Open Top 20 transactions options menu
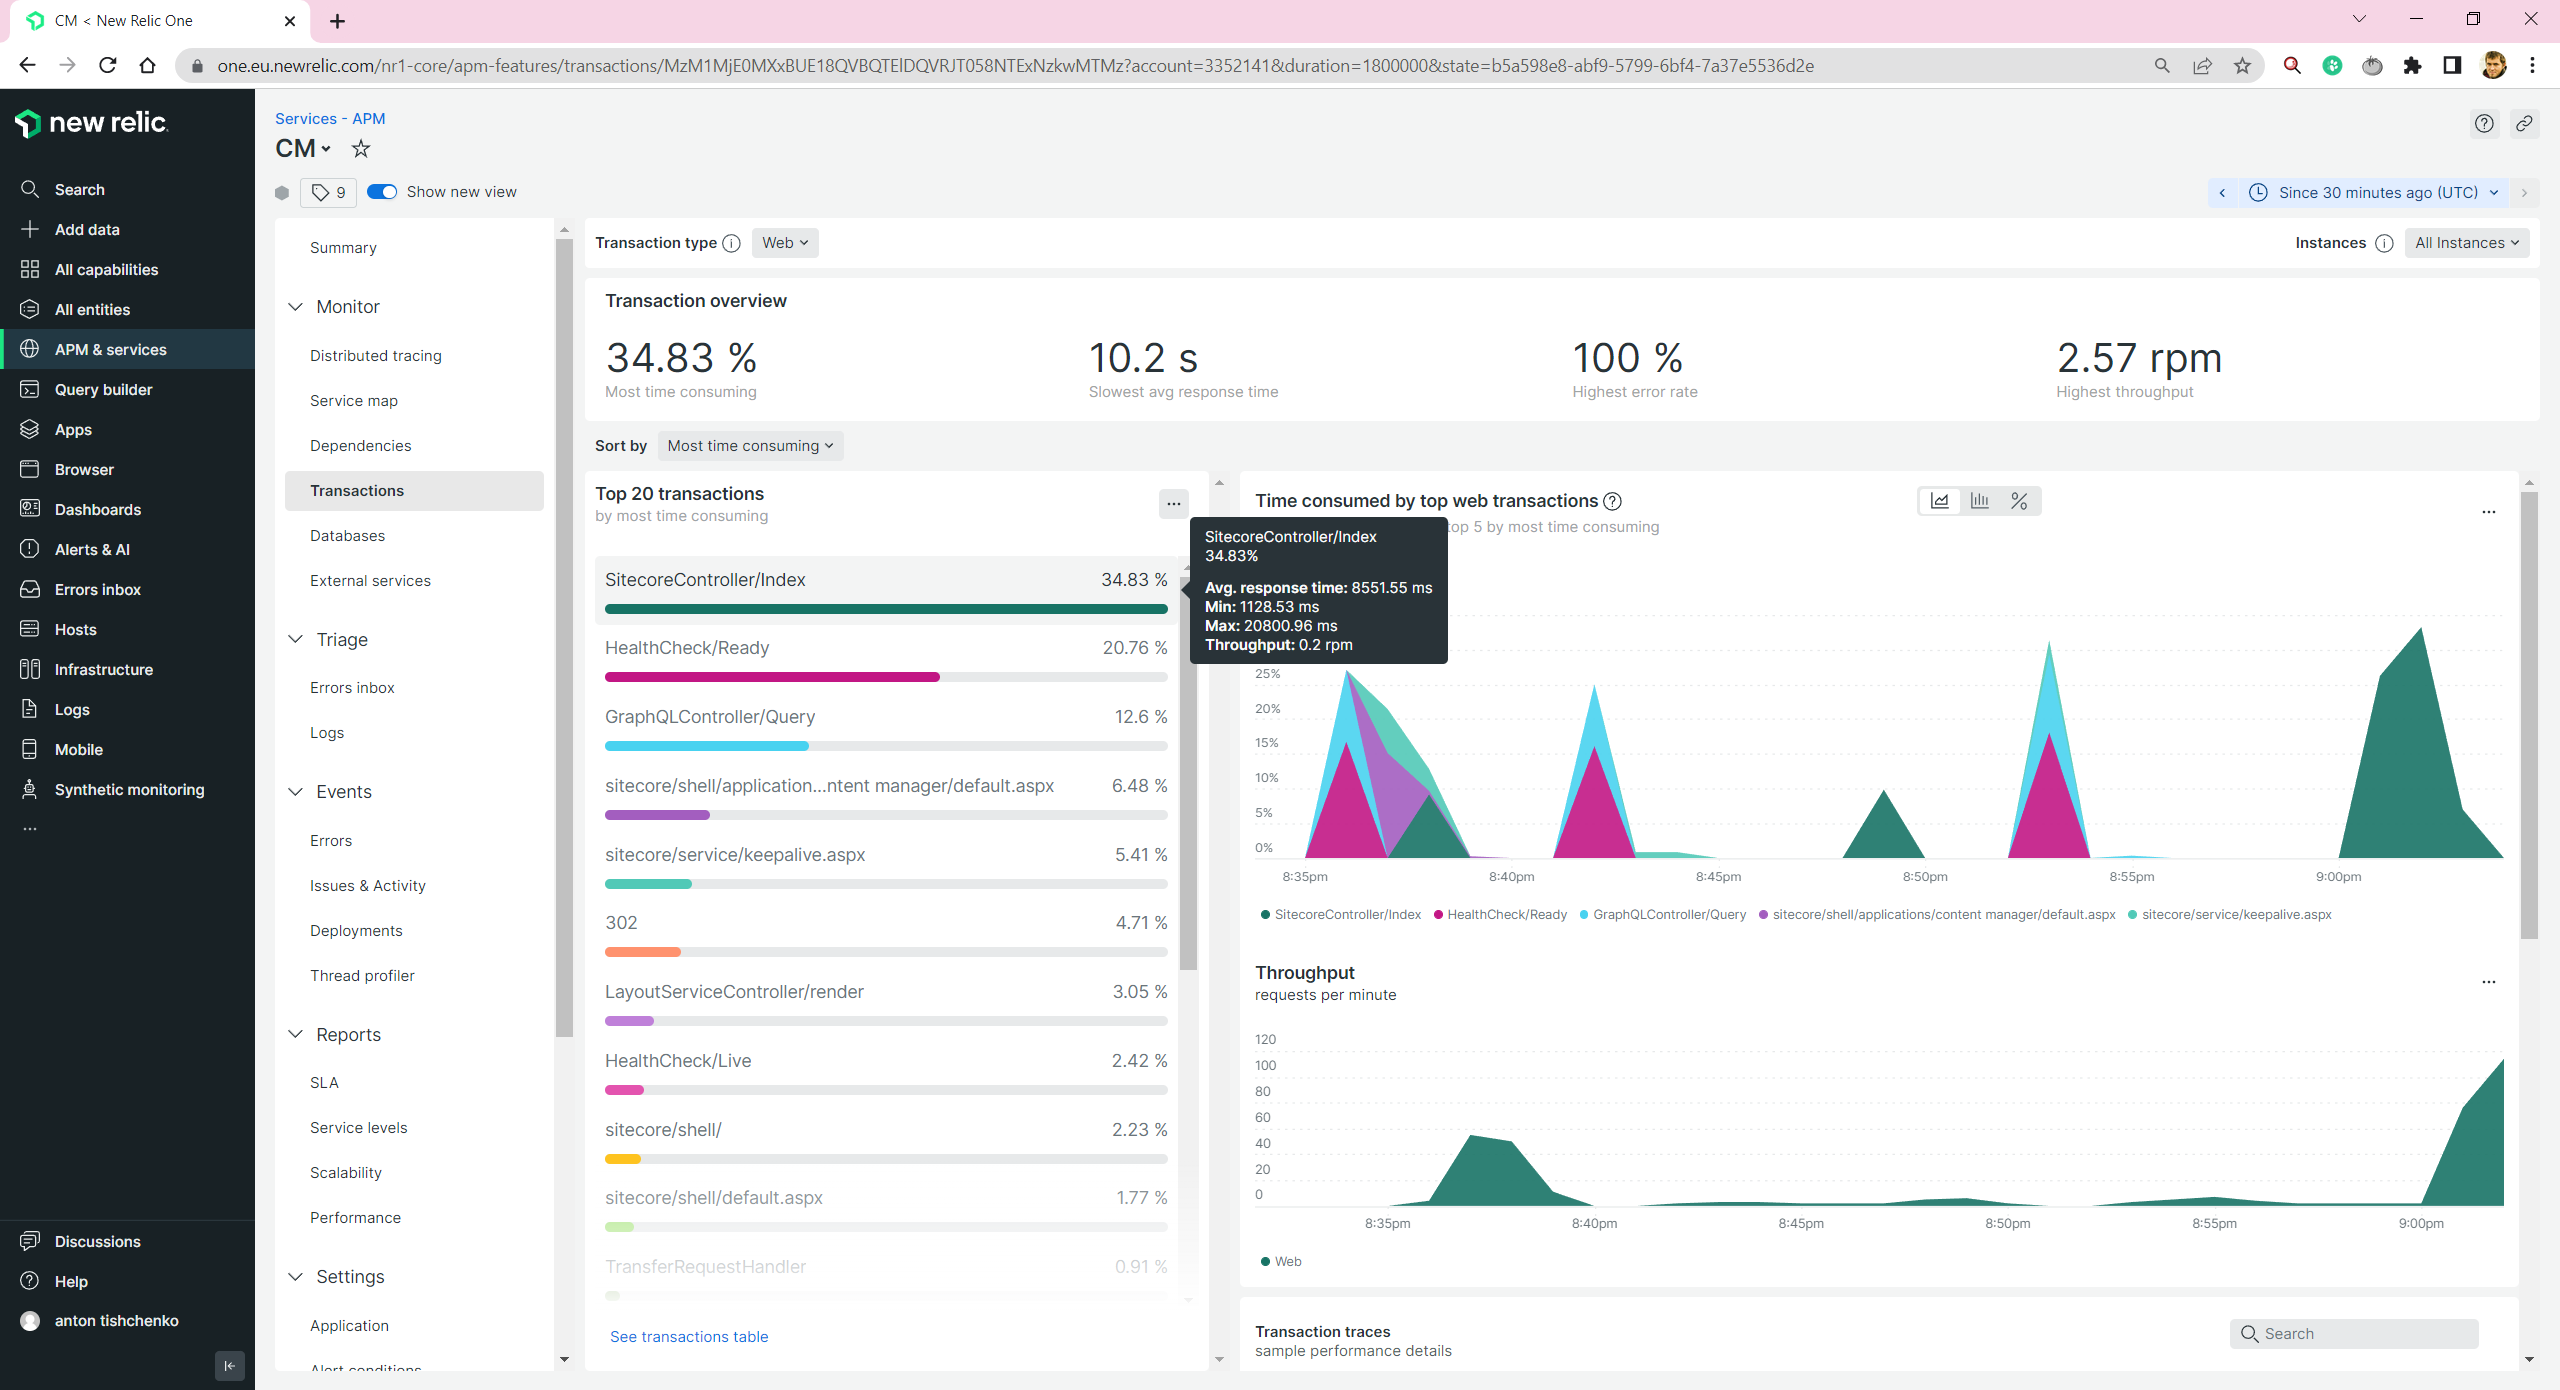This screenshot has width=2560, height=1390. coord(1173,504)
